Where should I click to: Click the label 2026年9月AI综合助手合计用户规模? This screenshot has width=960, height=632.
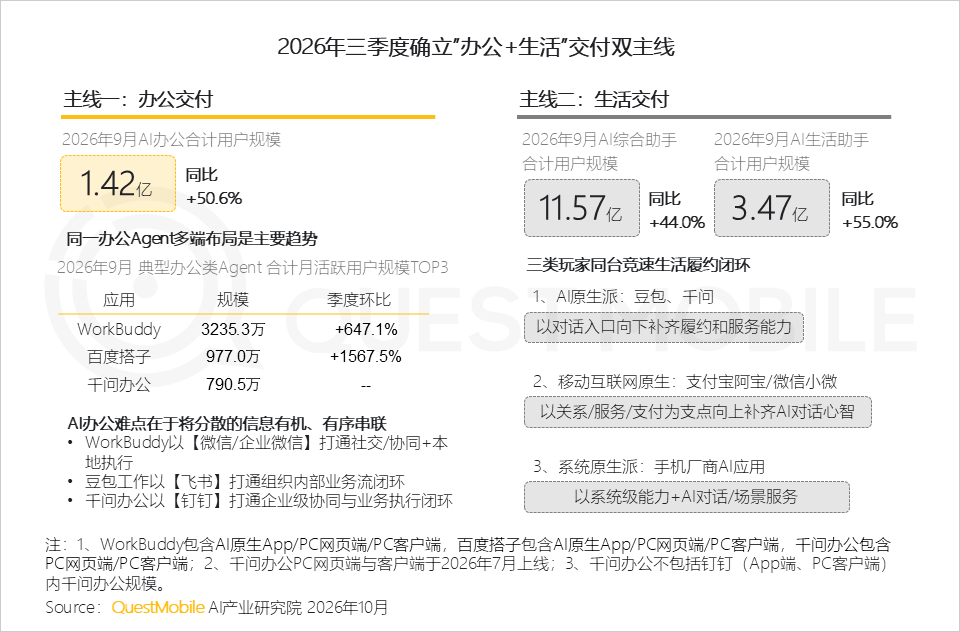[x=599, y=151]
